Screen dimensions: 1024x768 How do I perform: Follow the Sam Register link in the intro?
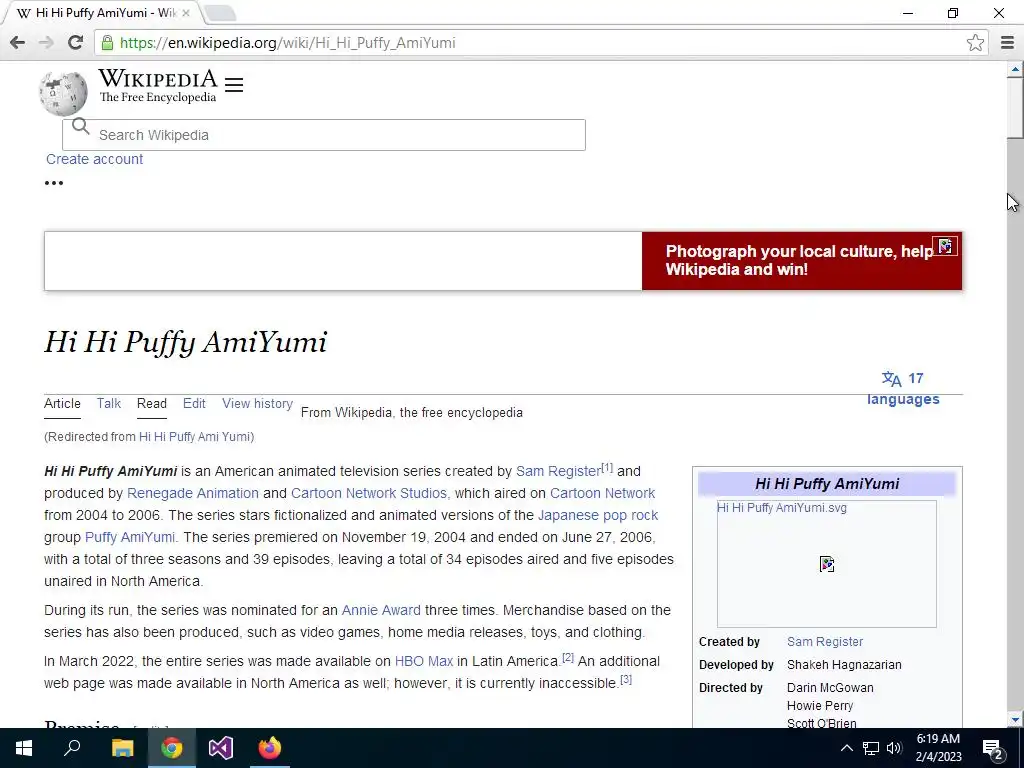click(x=558, y=472)
